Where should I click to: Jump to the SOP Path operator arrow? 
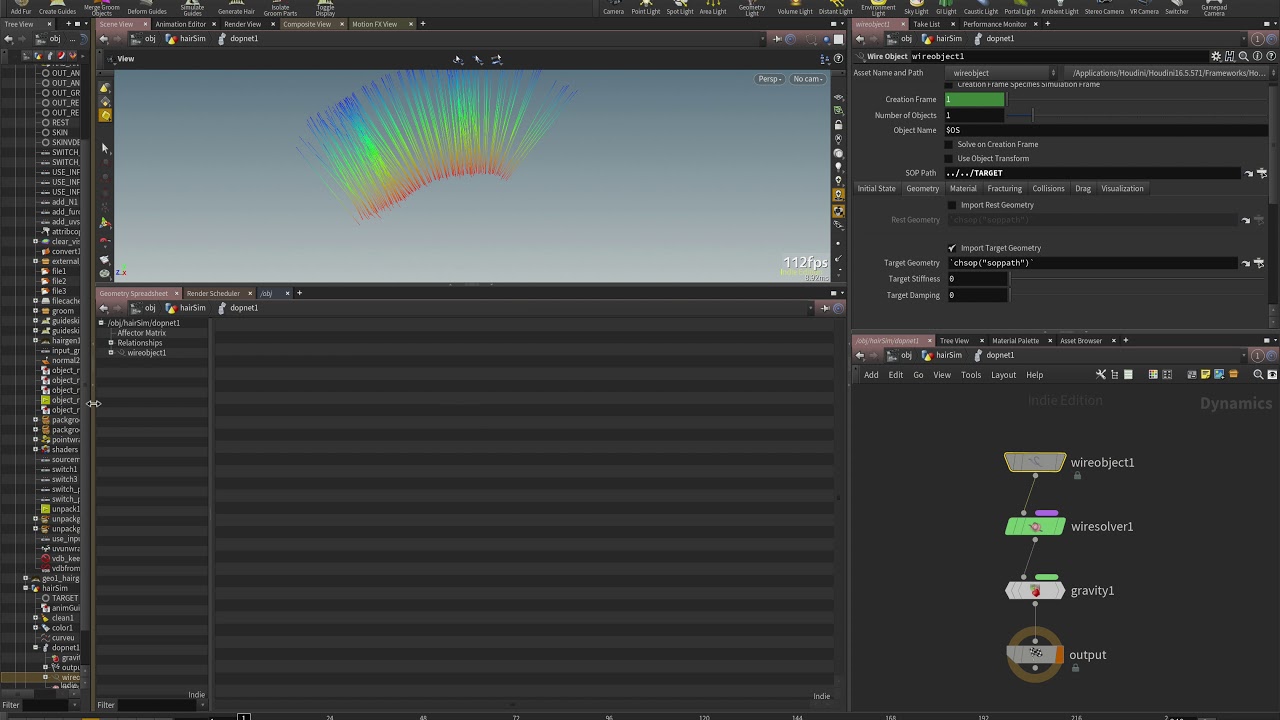1248,173
